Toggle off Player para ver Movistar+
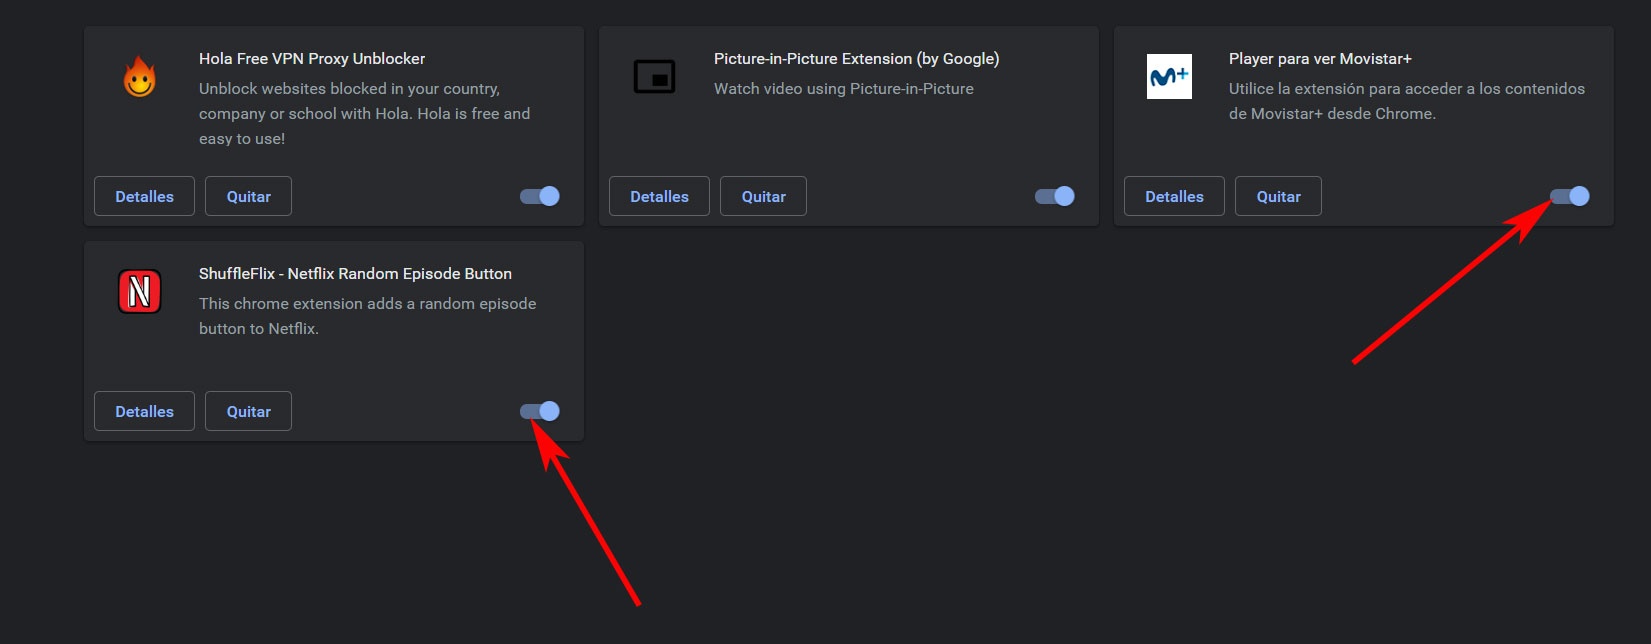The width and height of the screenshot is (1651, 644). 1569,196
